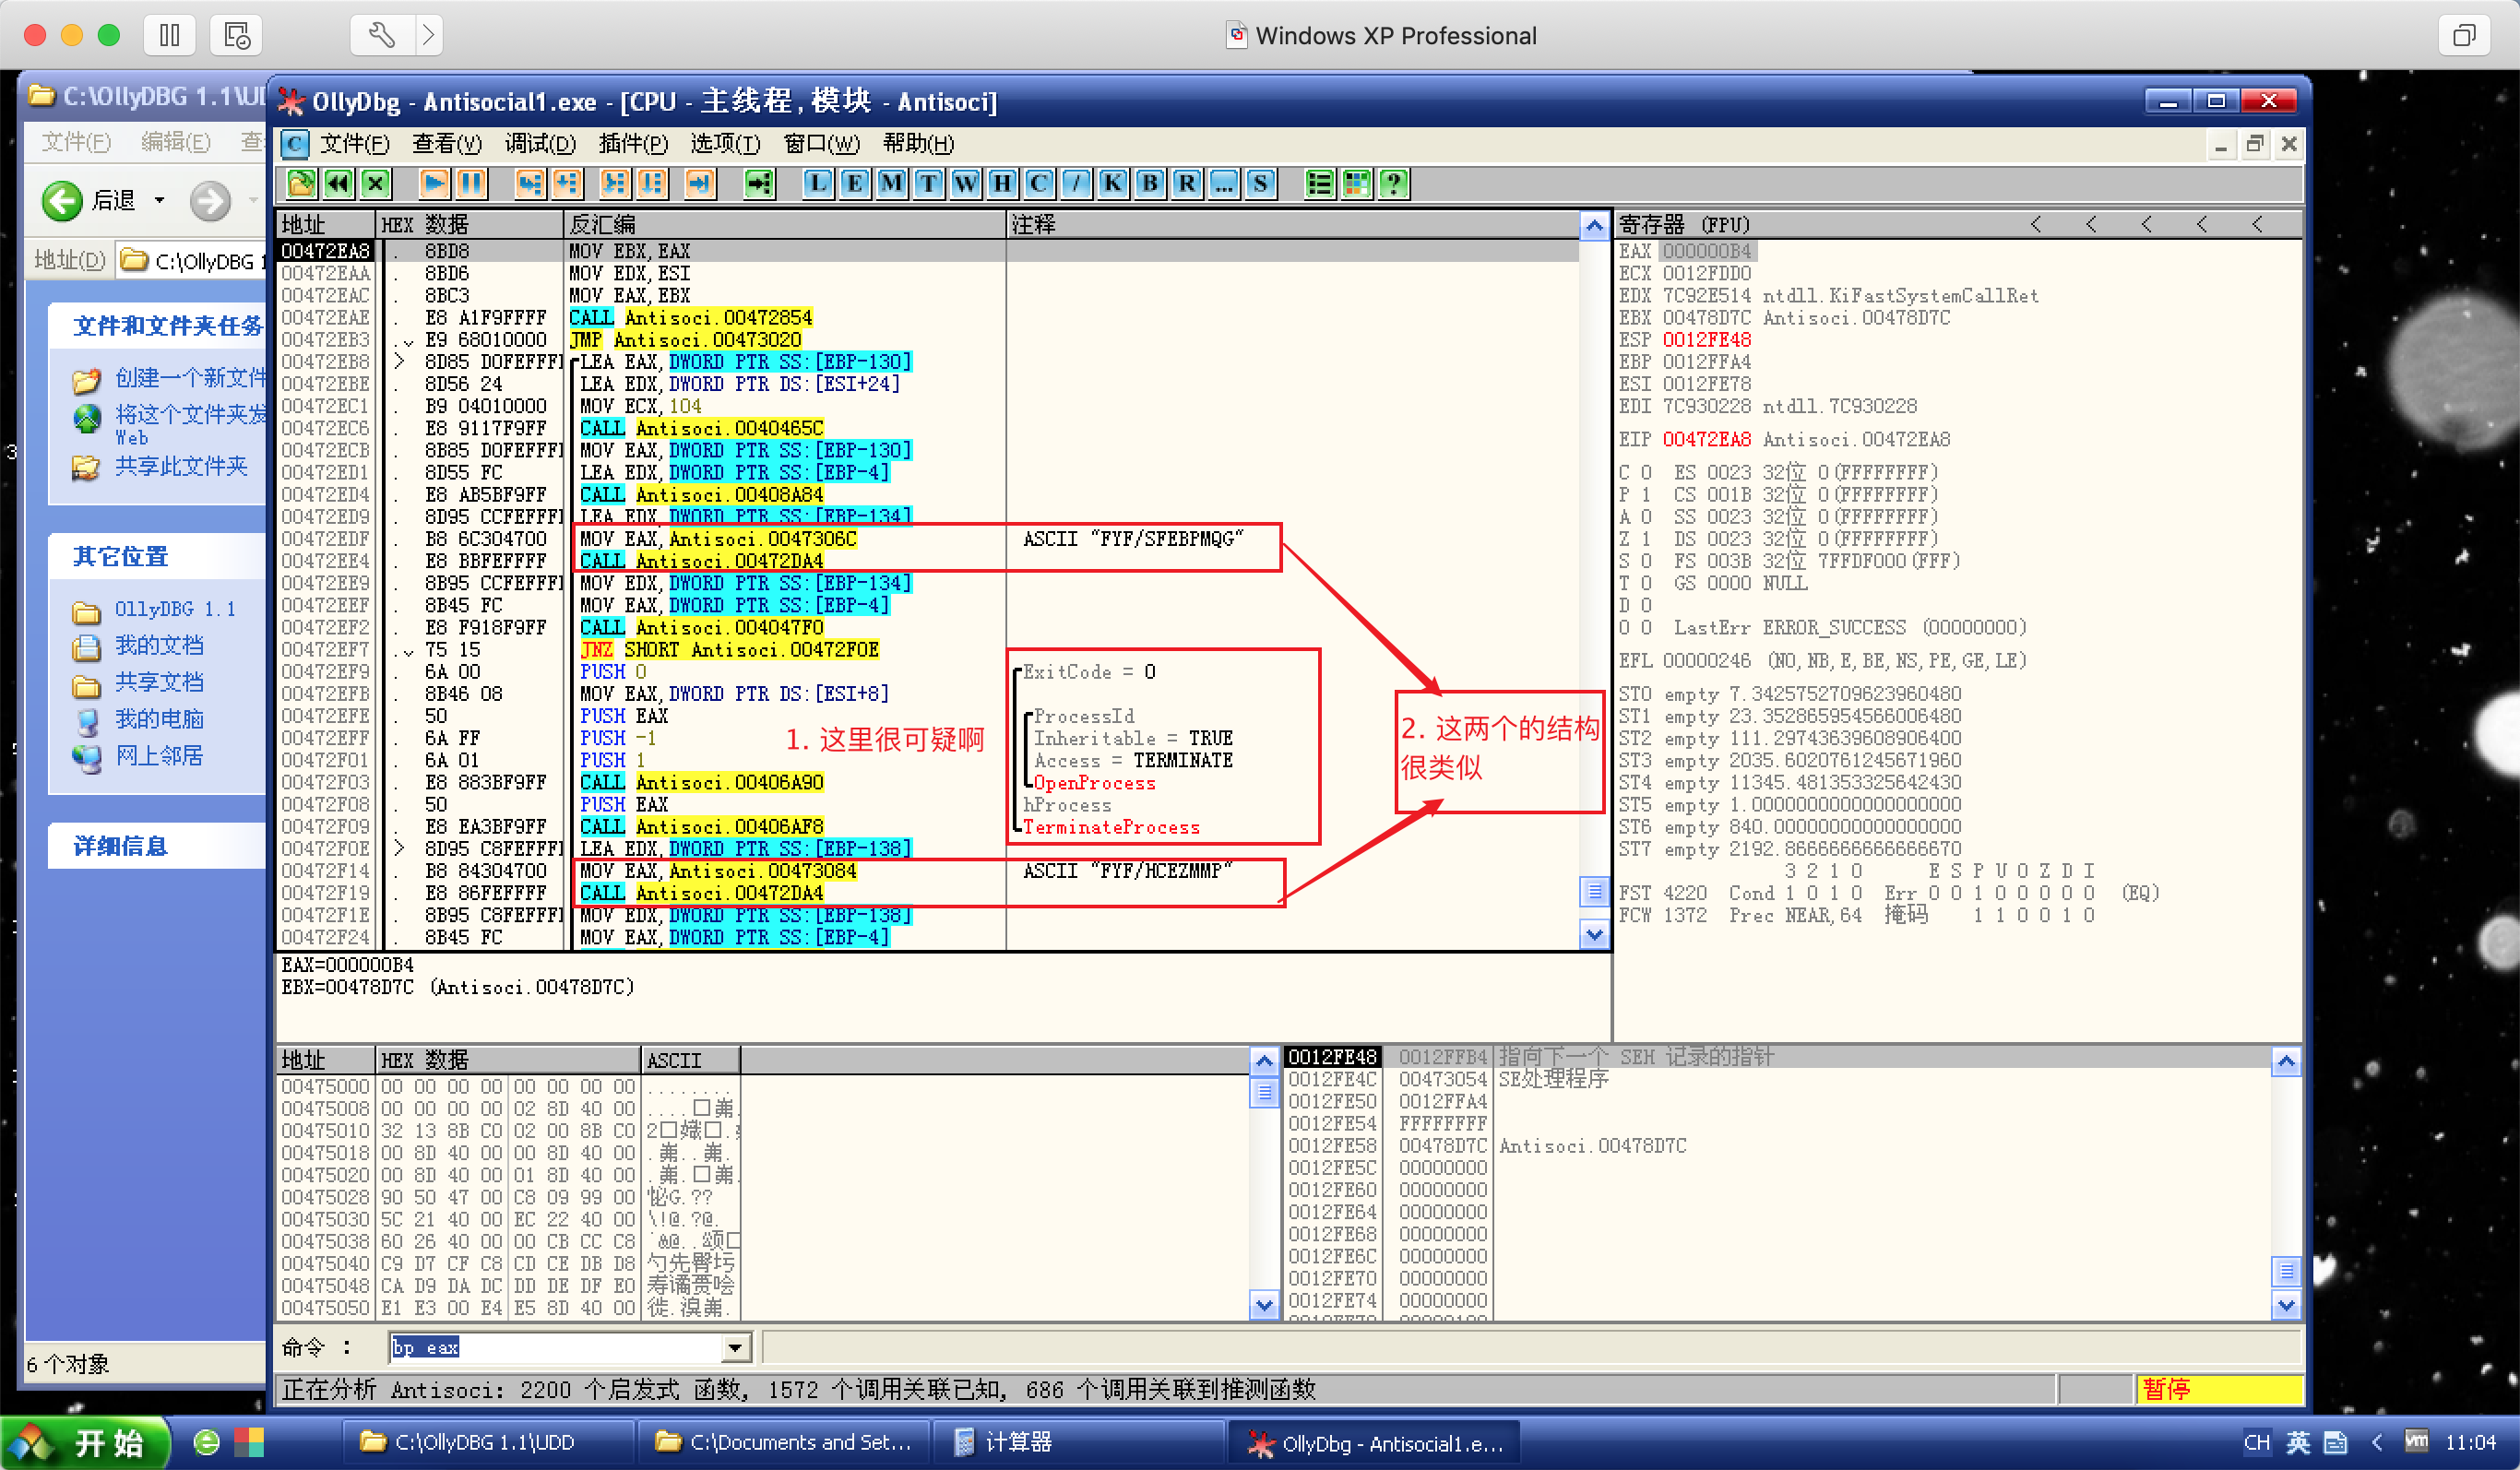The height and width of the screenshot is (1470, 2520).
Task: Click the Pause execution toolbar icon
Action: click(471, 183)
